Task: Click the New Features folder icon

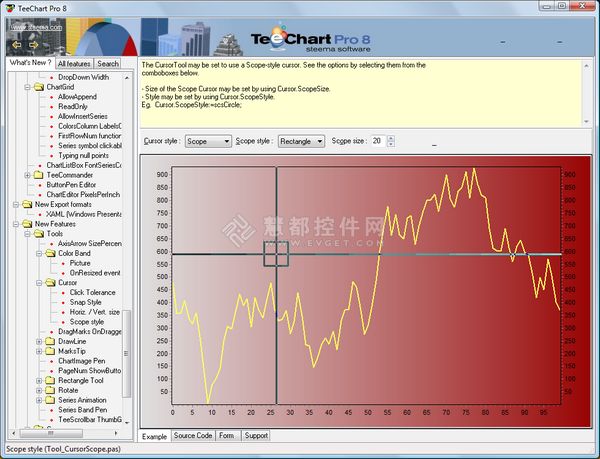Action: pyautogui.click(x=27, y=224)
